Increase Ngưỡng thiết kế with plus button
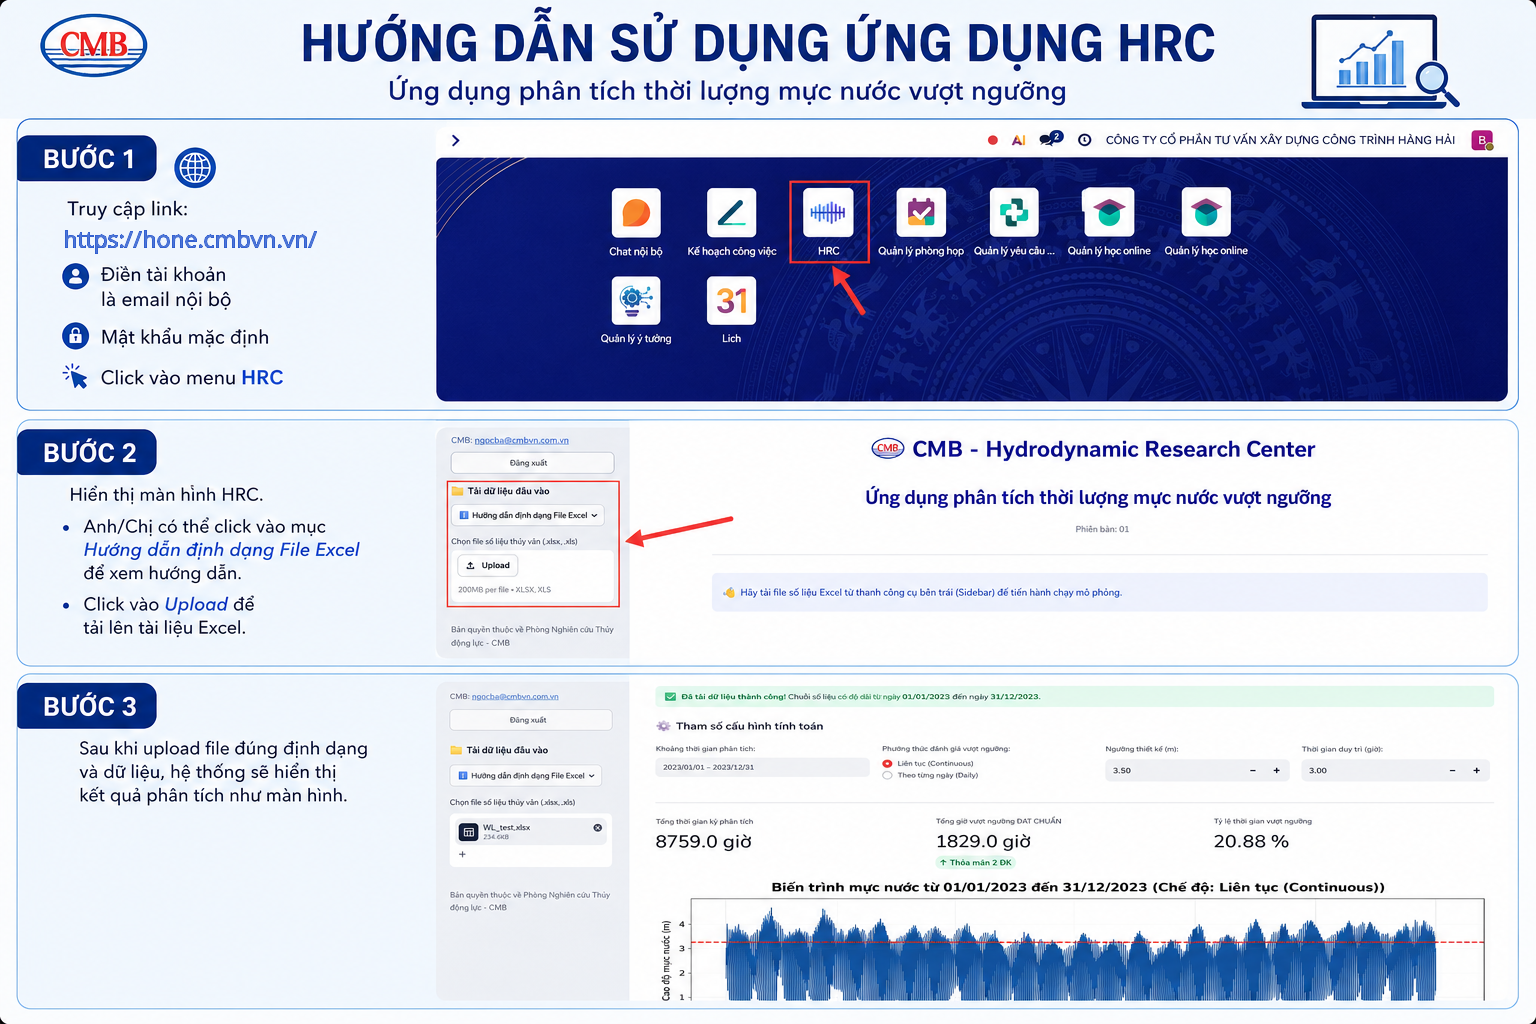This screenshot has width=1536, height=1024. pos(1276,770)
